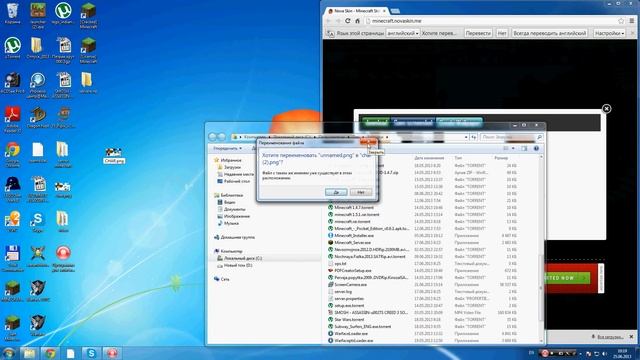
Task: Open the английский language dropdown
Action: point(403,33)
